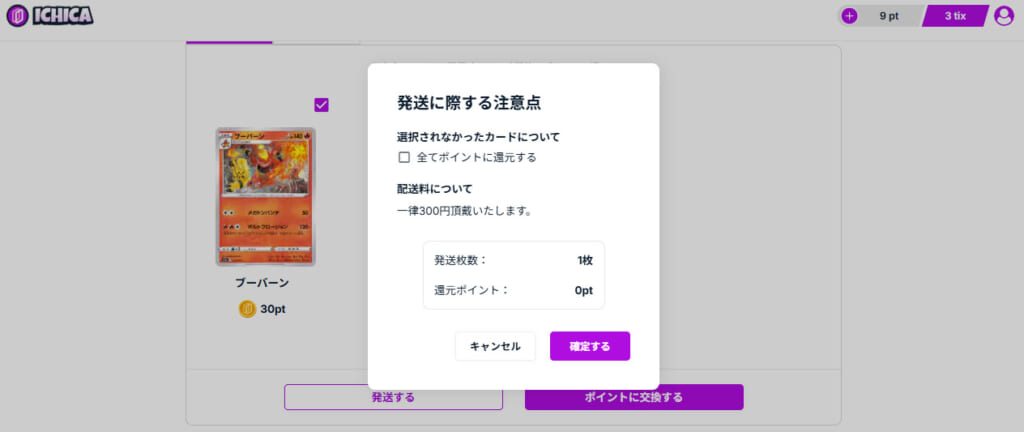1024x432 pixels.
Task: Click the ICHICA card logo icon
Action: (x=17, y=16)
